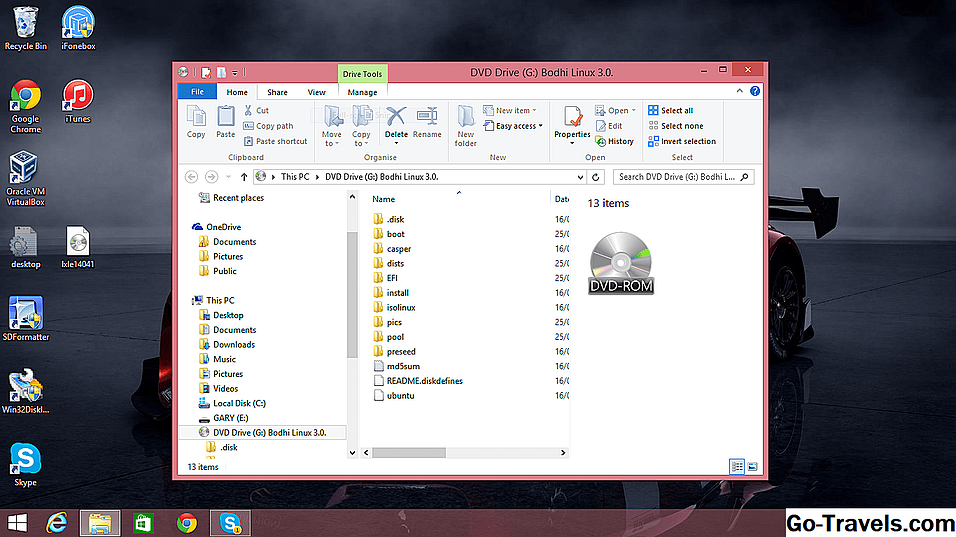Collapse the ribbon using the chevron
The image size is (956, 537).
coord(741,92)
